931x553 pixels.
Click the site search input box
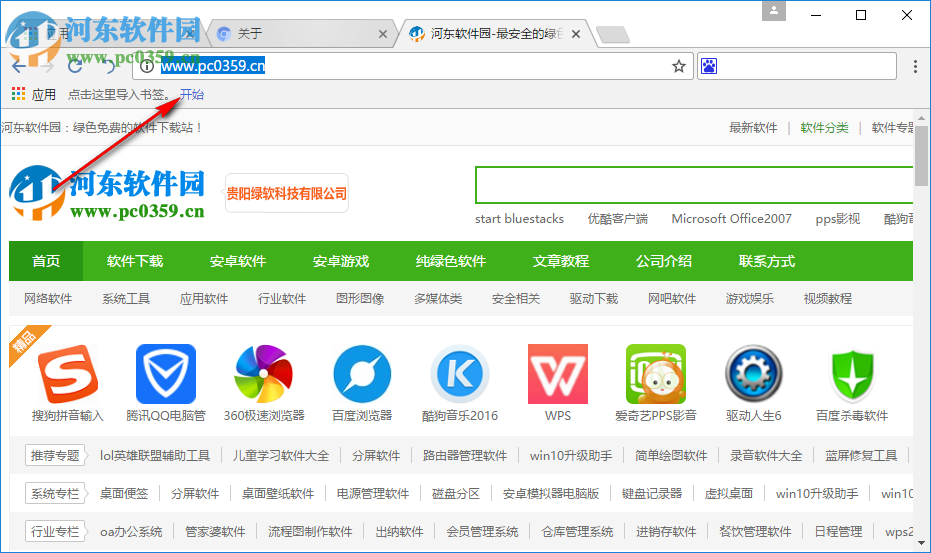694,185
